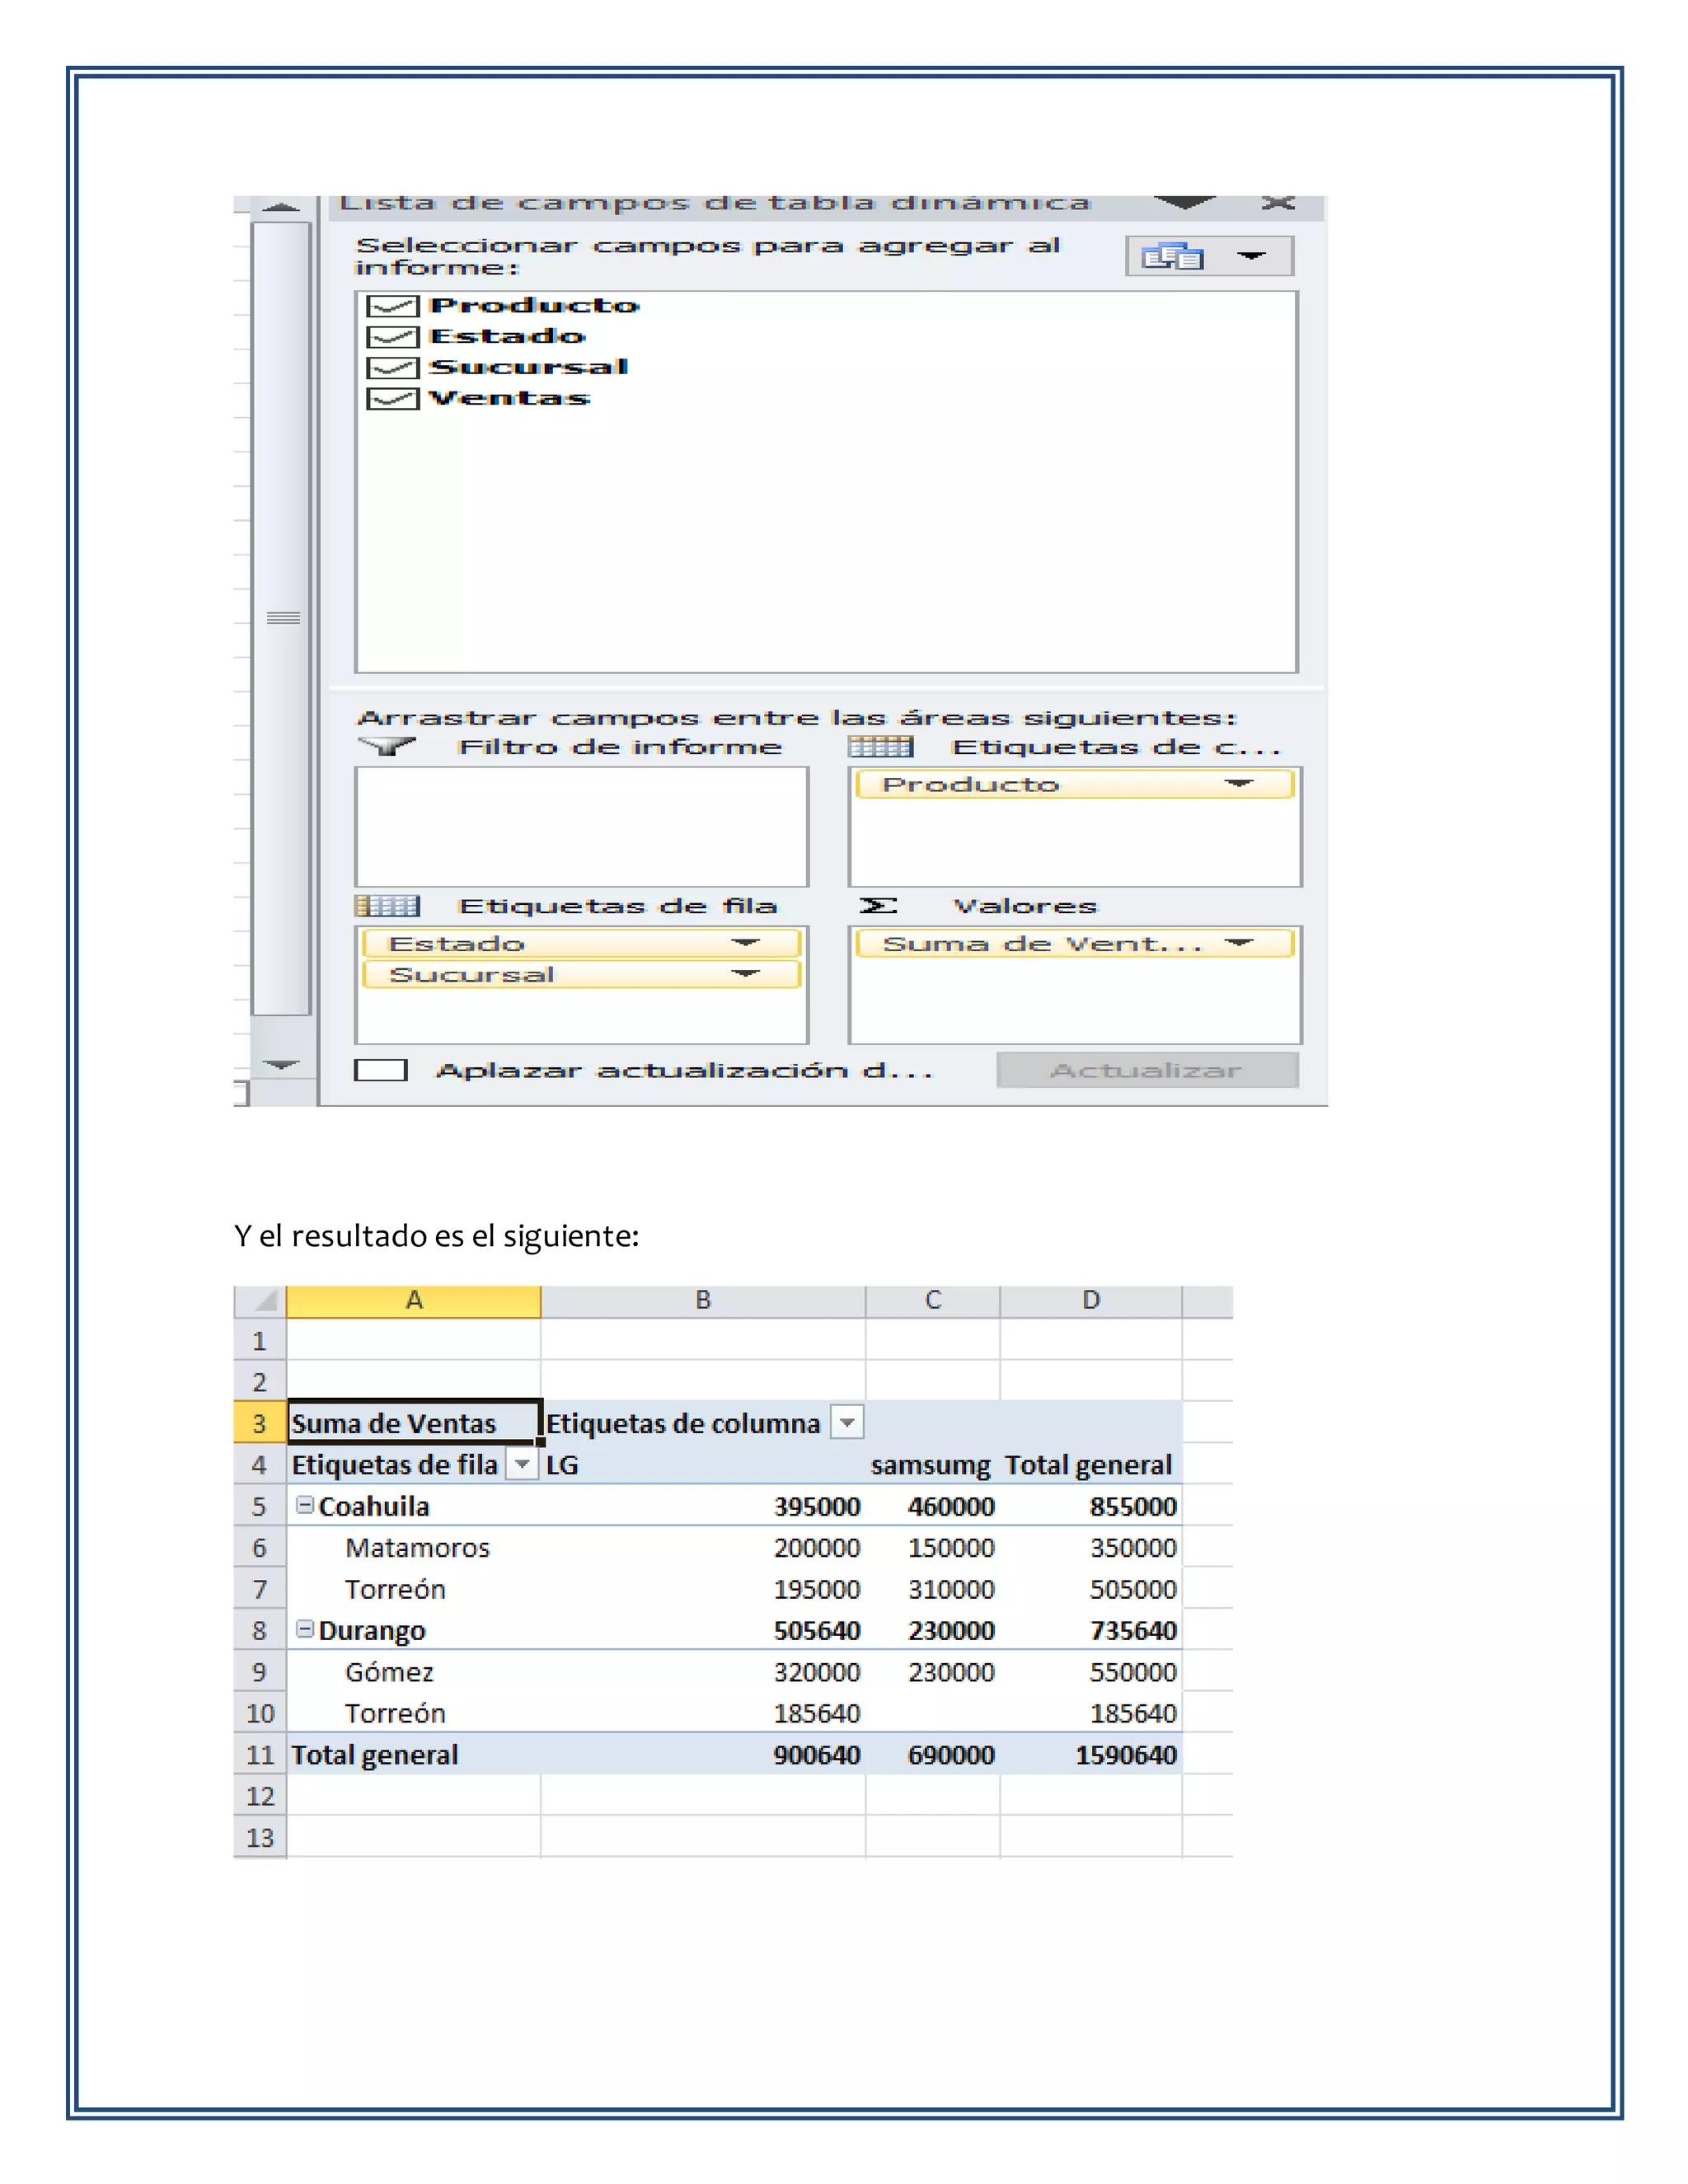
Task: Click the Filtro de informe funnel icon
Action: pos(386,746)
